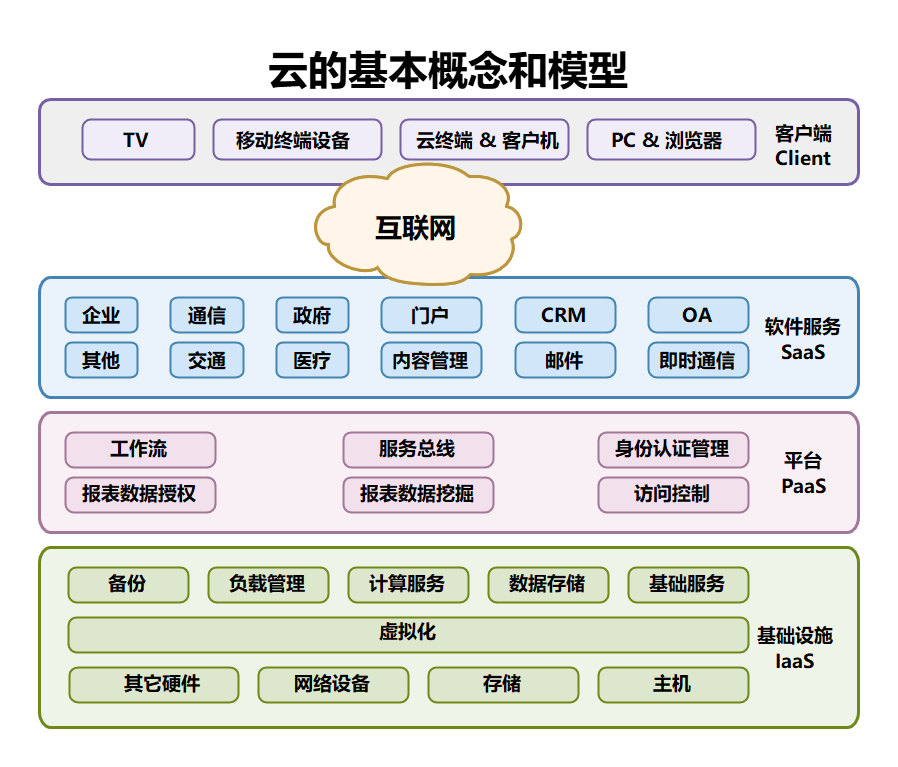Image resolution: width=898 pixels, height=767 pixels.
Task: Select the PC & 浏览器 client
Action: click(671, 139)
